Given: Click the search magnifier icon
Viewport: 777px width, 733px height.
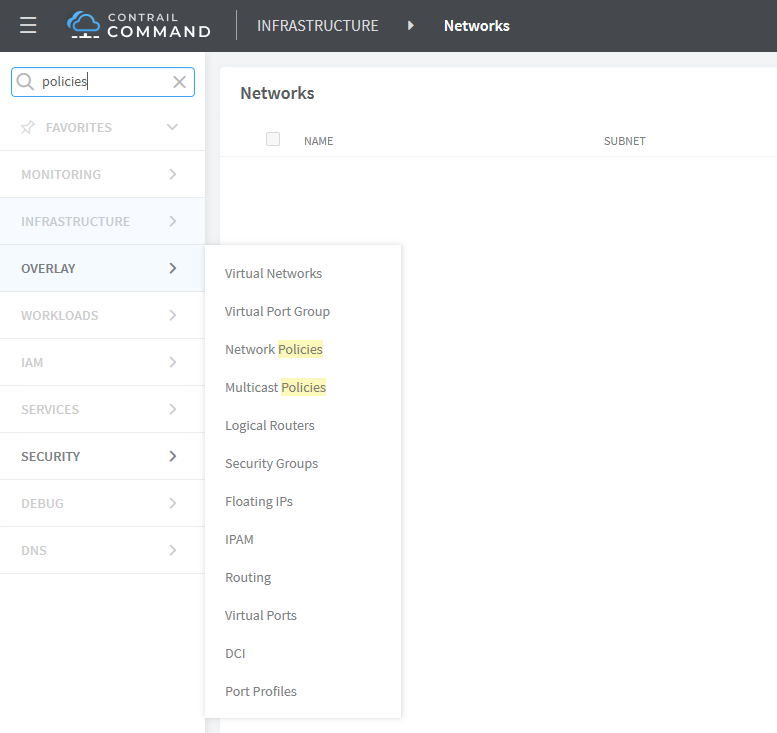Looking at the screenshot, I should click(25, 82).
